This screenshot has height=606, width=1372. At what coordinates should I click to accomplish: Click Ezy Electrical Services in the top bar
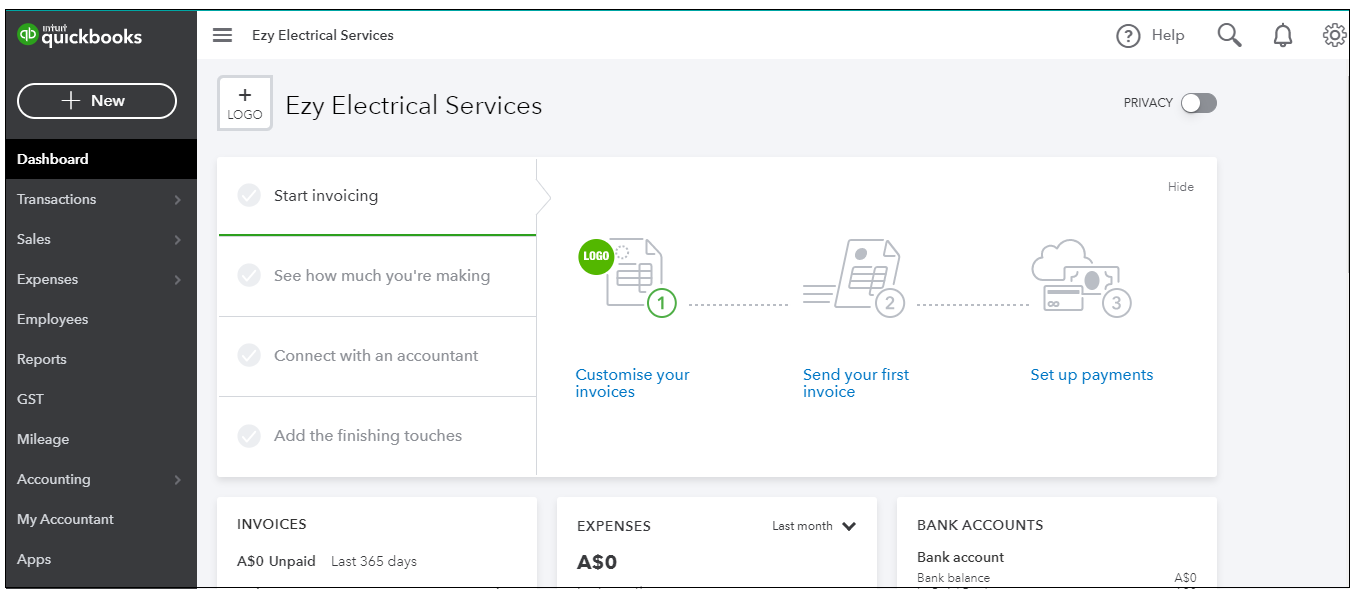323,35
